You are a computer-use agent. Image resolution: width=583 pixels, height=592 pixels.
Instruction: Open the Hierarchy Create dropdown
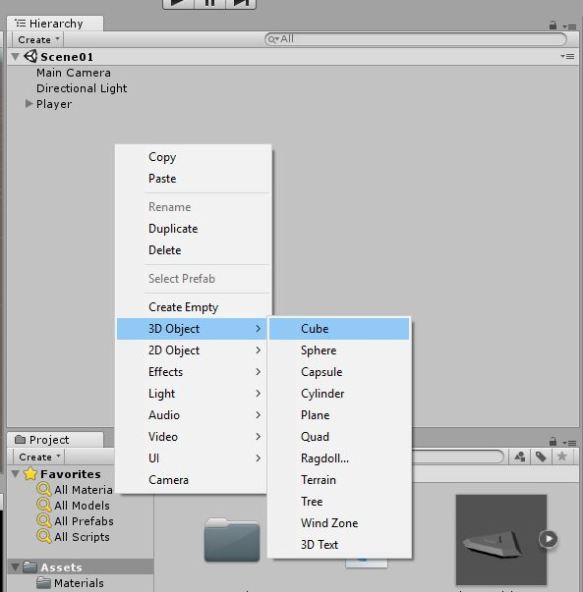[x=38, y=40]
